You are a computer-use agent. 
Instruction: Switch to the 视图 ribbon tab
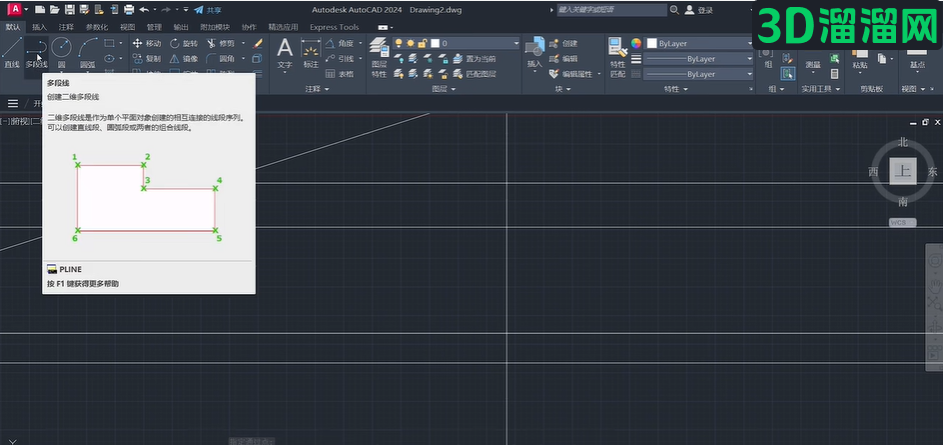pyautogui.click(x=127, y=27)
